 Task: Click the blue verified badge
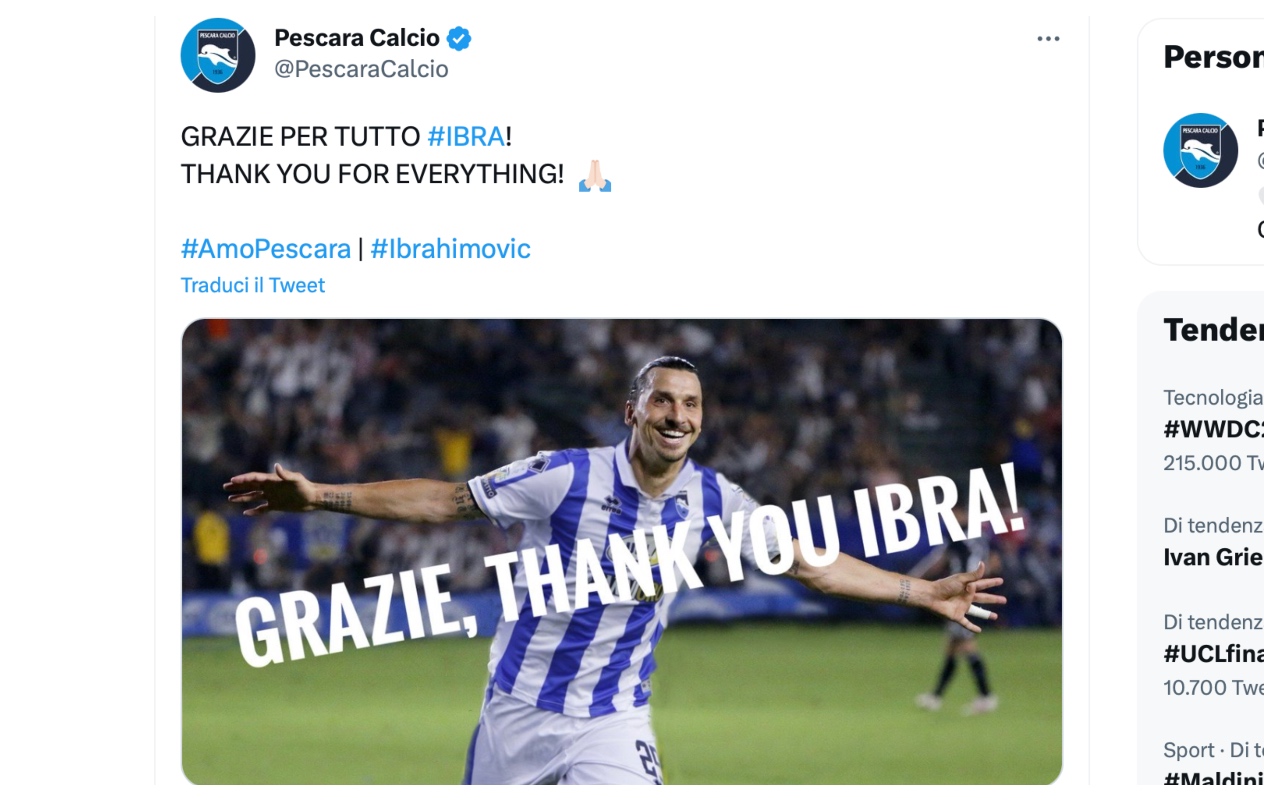(459, 39)
